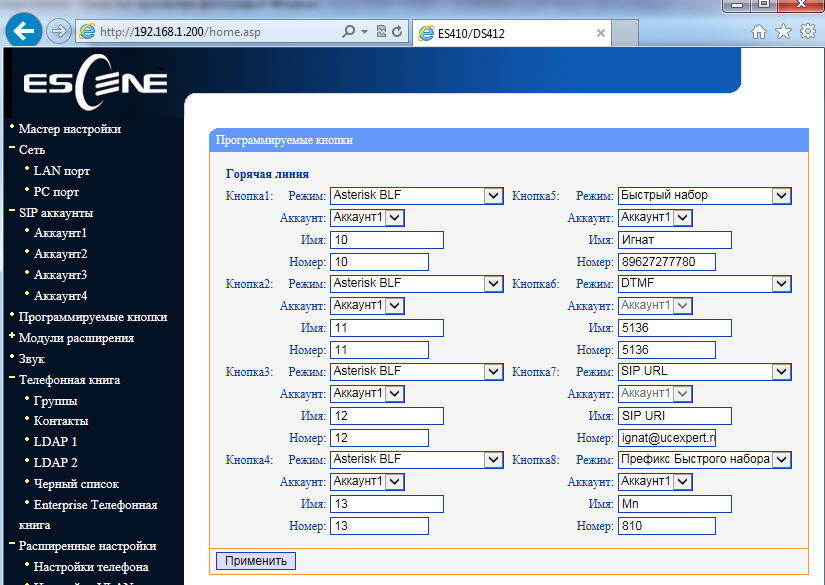Open Мастер настройки menu item

pyautogui.click(x=69, y=129)
